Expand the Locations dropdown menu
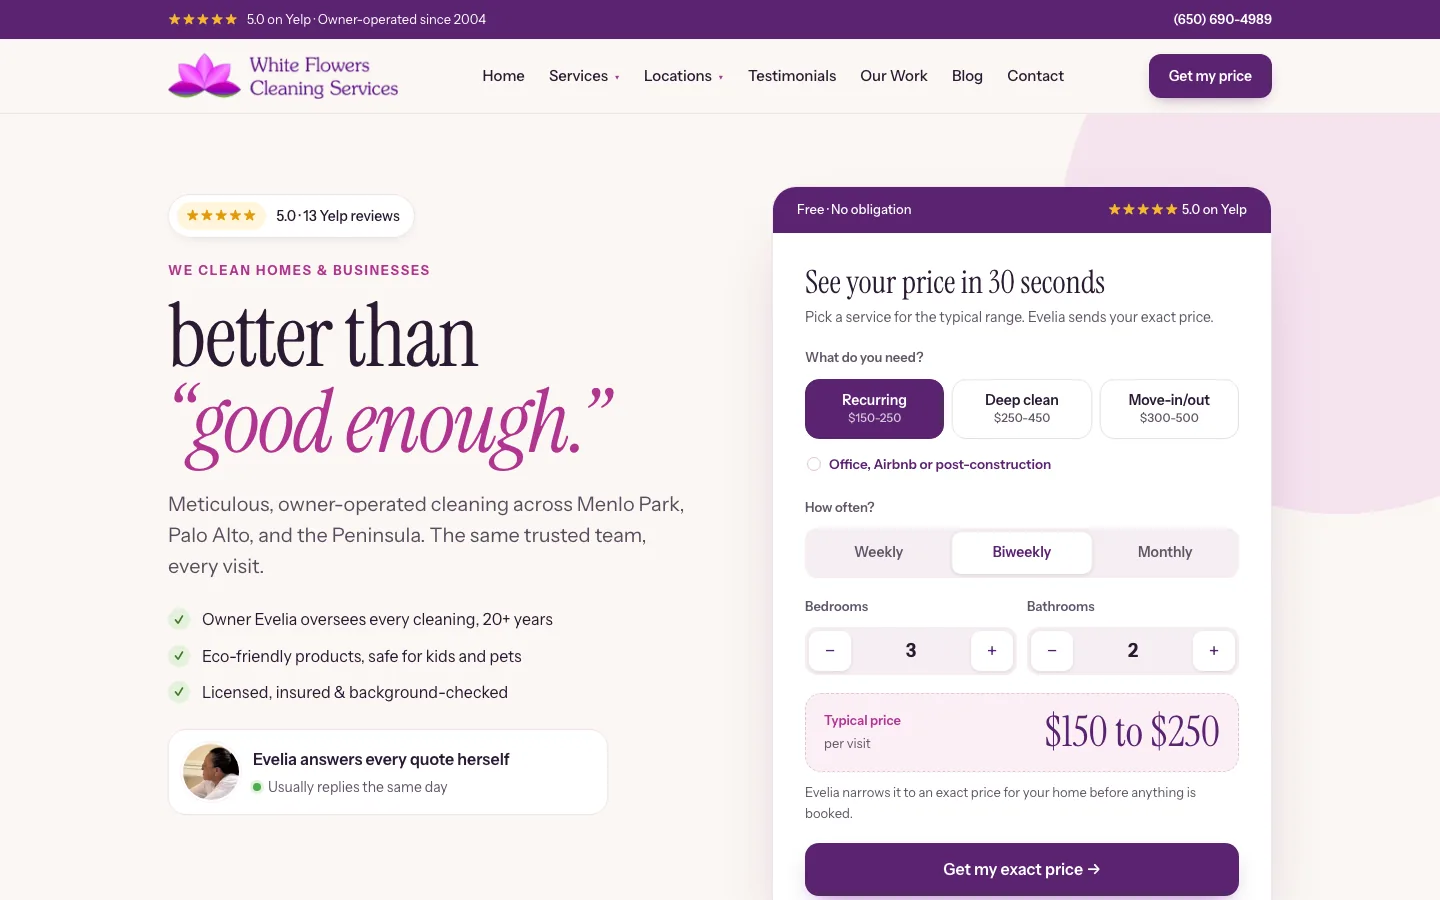Screen dimensions: 1440x900 click(x=684, y=76)
